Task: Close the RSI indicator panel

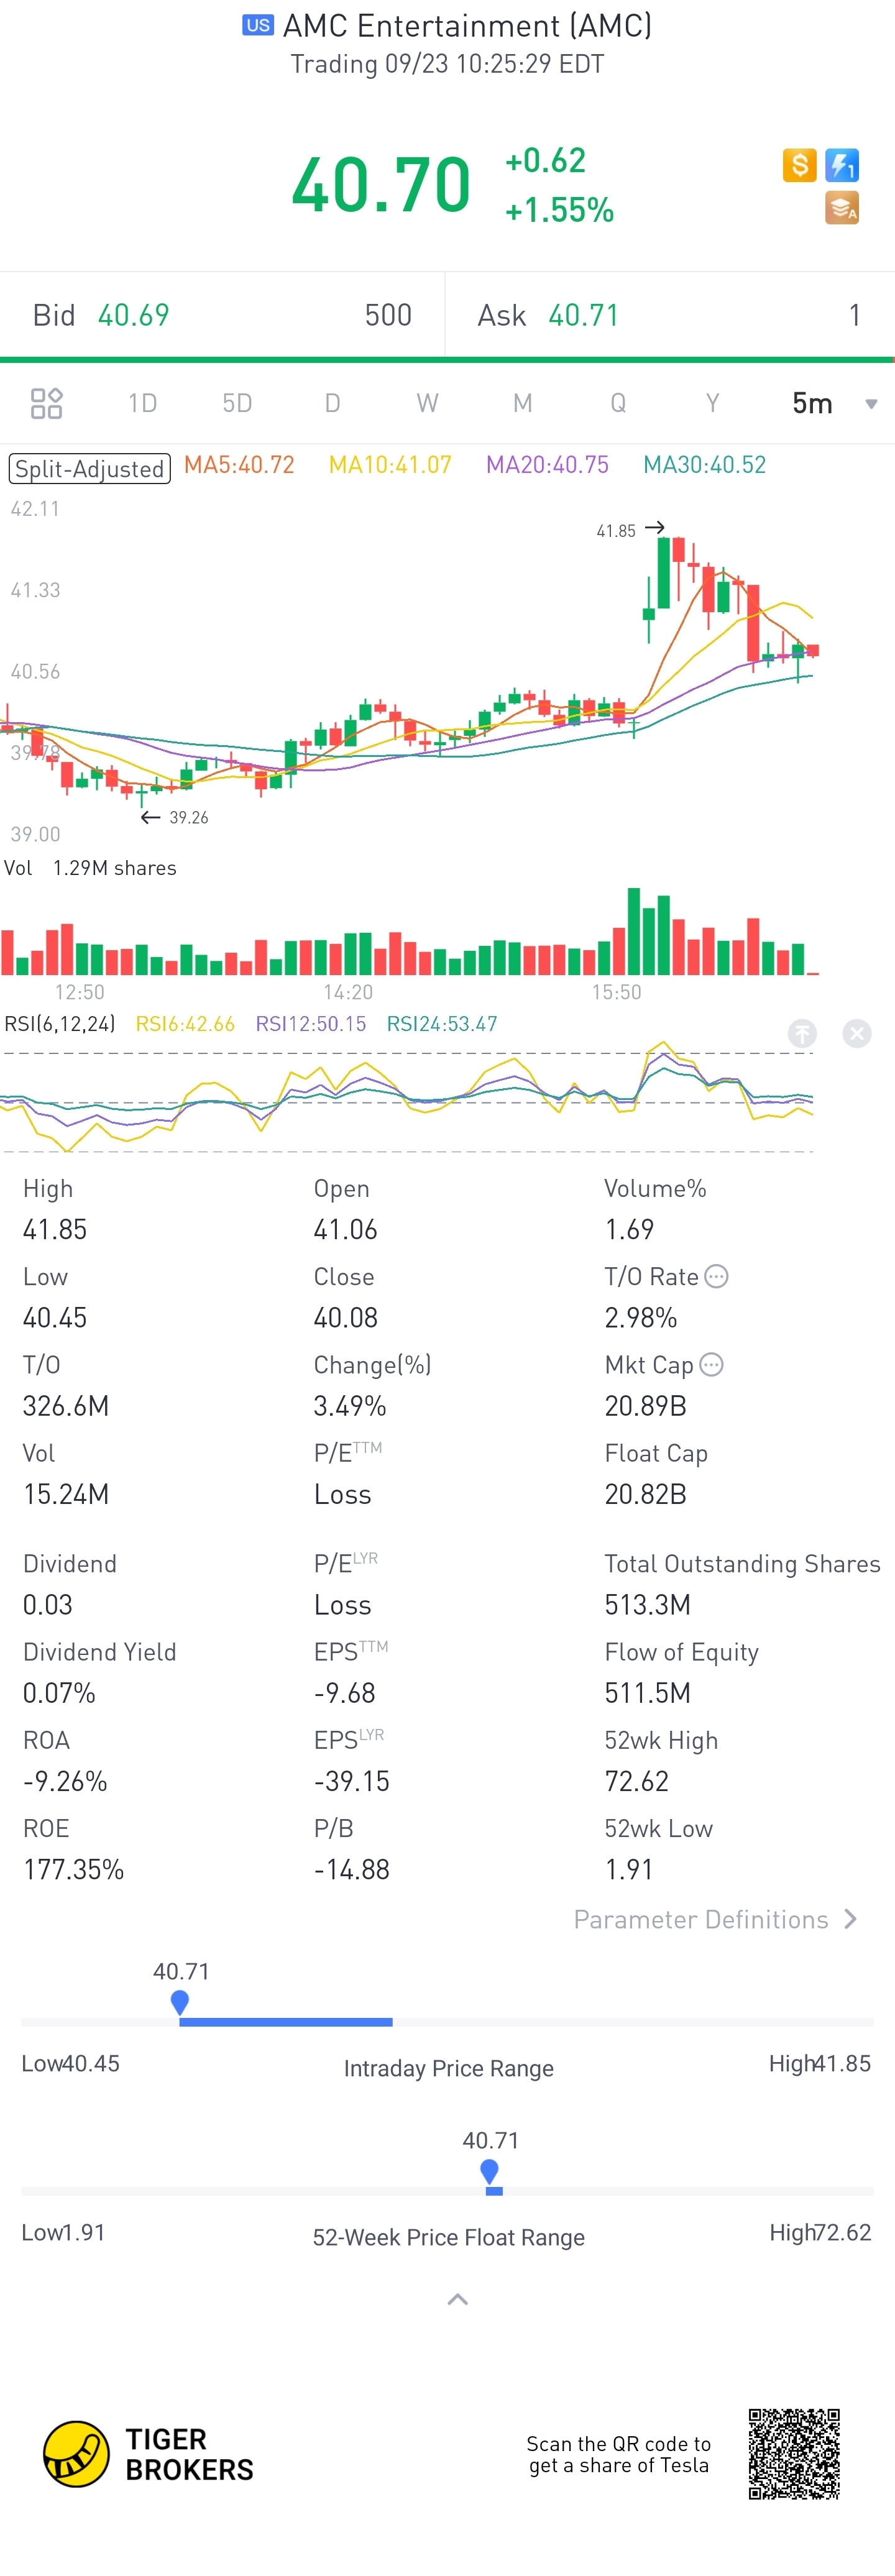Action: click(857, 1033)
